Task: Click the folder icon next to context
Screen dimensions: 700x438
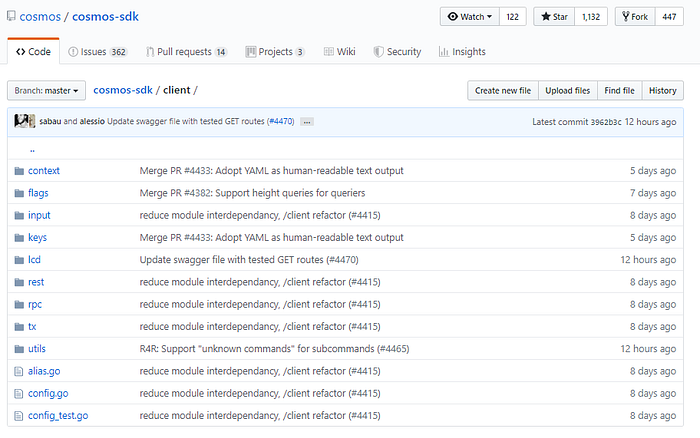Action: pyautogui.click(x=19, y=171)
